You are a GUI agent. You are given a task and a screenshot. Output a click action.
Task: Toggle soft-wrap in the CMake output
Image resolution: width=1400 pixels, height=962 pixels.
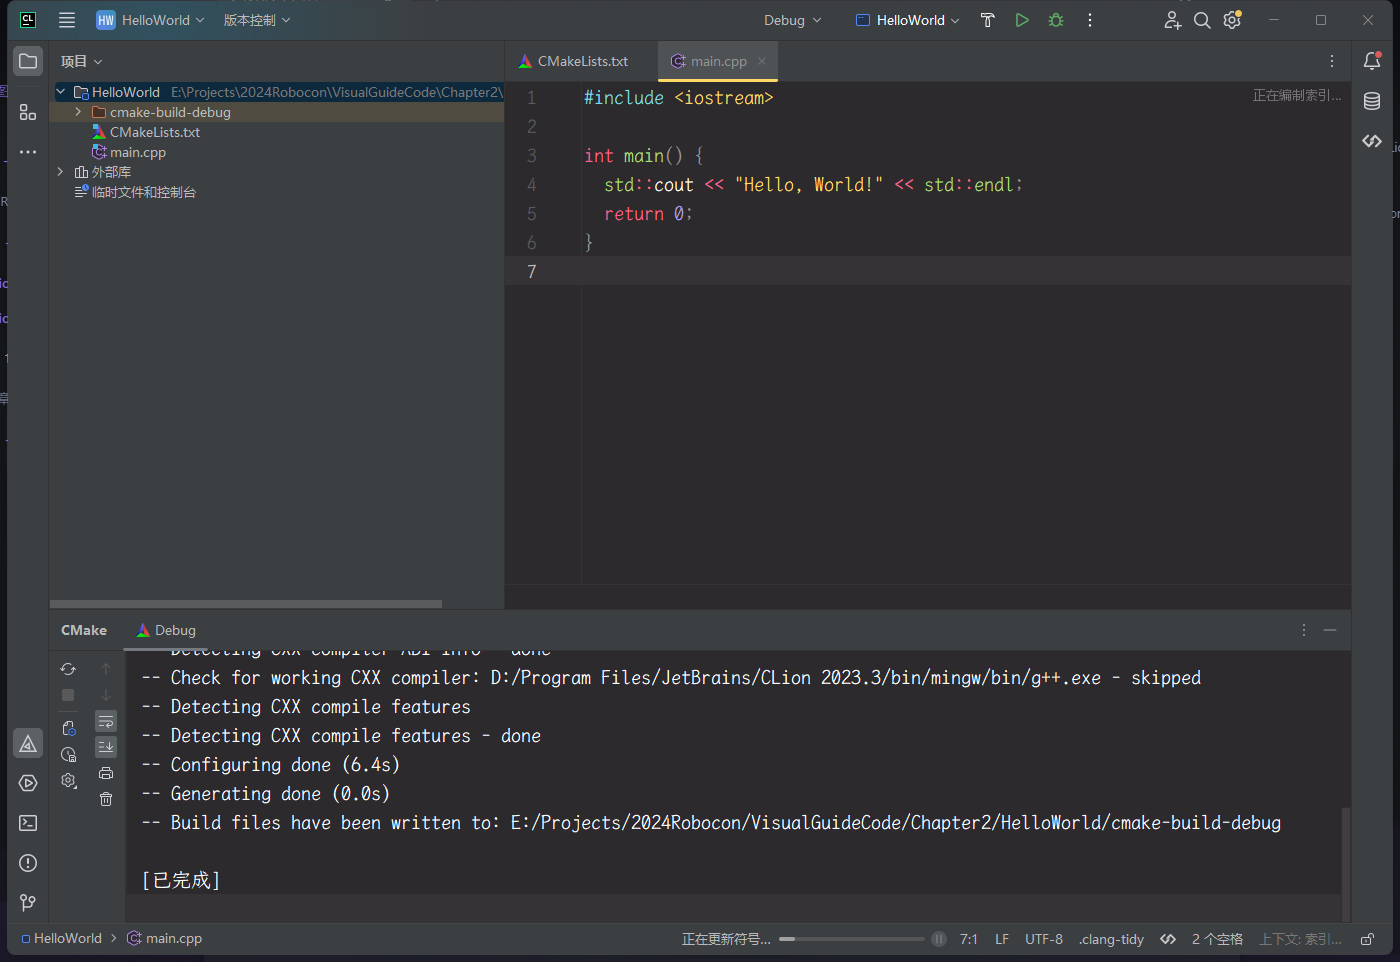[106, 721]
